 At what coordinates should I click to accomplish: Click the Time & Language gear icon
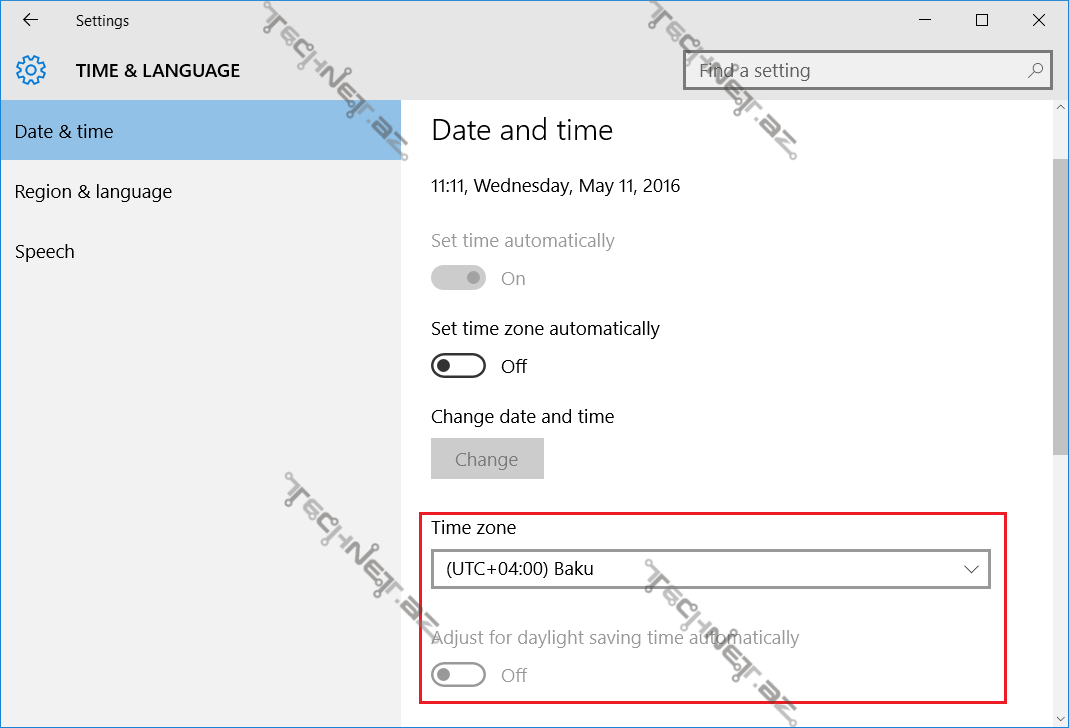[x=31, y=71]
